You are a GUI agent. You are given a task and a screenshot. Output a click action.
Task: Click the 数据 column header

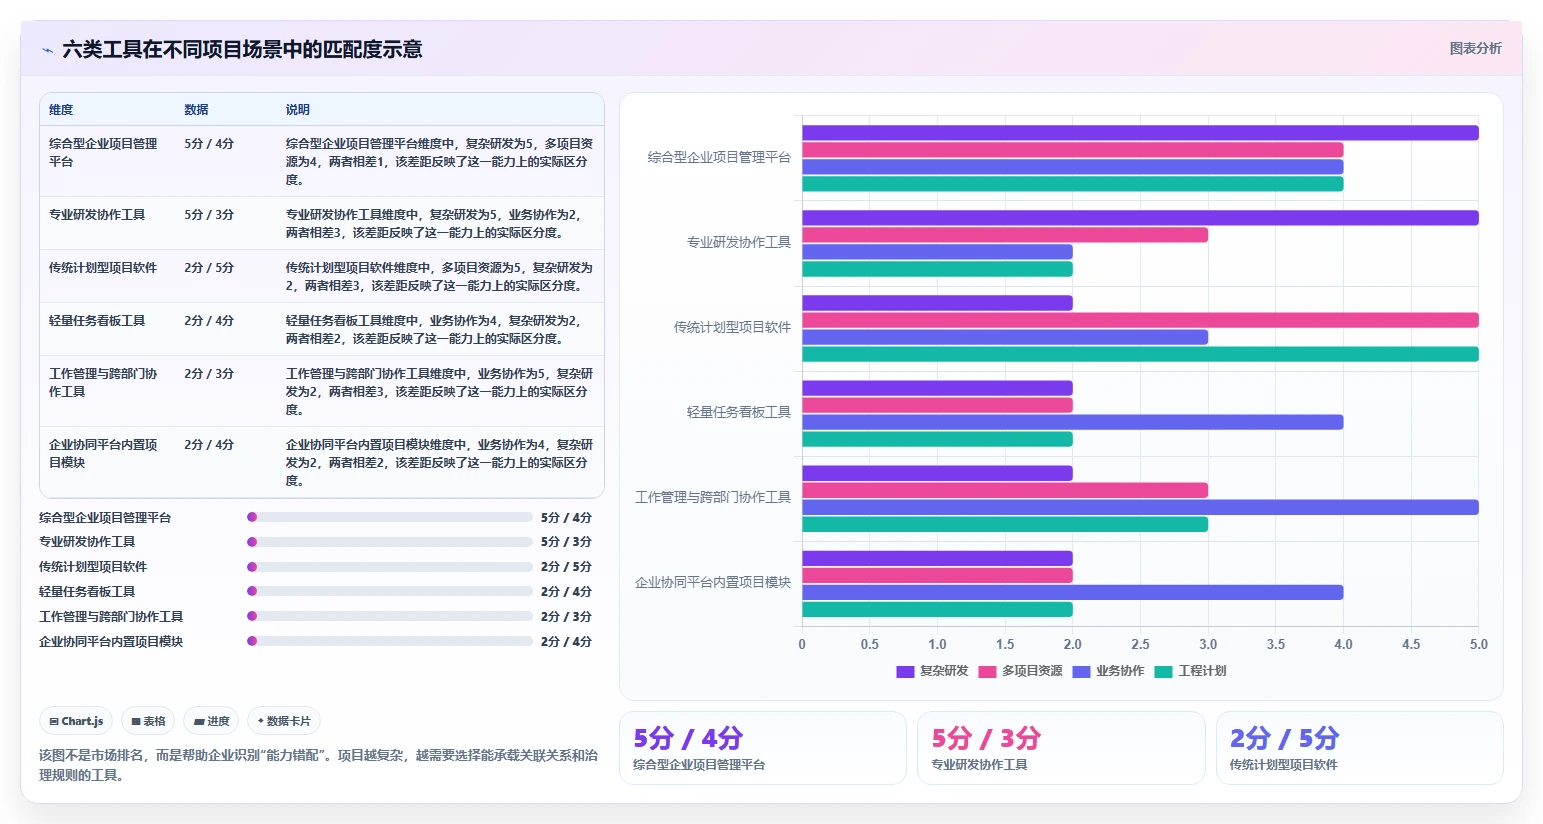[x=196, y=110]
